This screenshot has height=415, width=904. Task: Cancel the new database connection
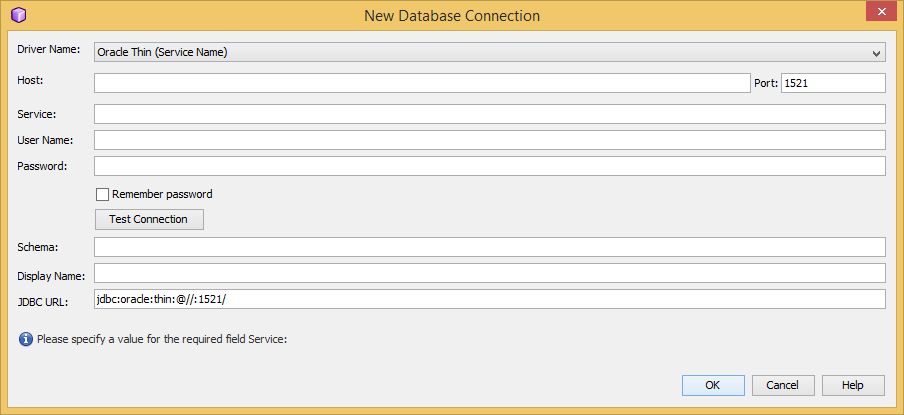point(782,385)
